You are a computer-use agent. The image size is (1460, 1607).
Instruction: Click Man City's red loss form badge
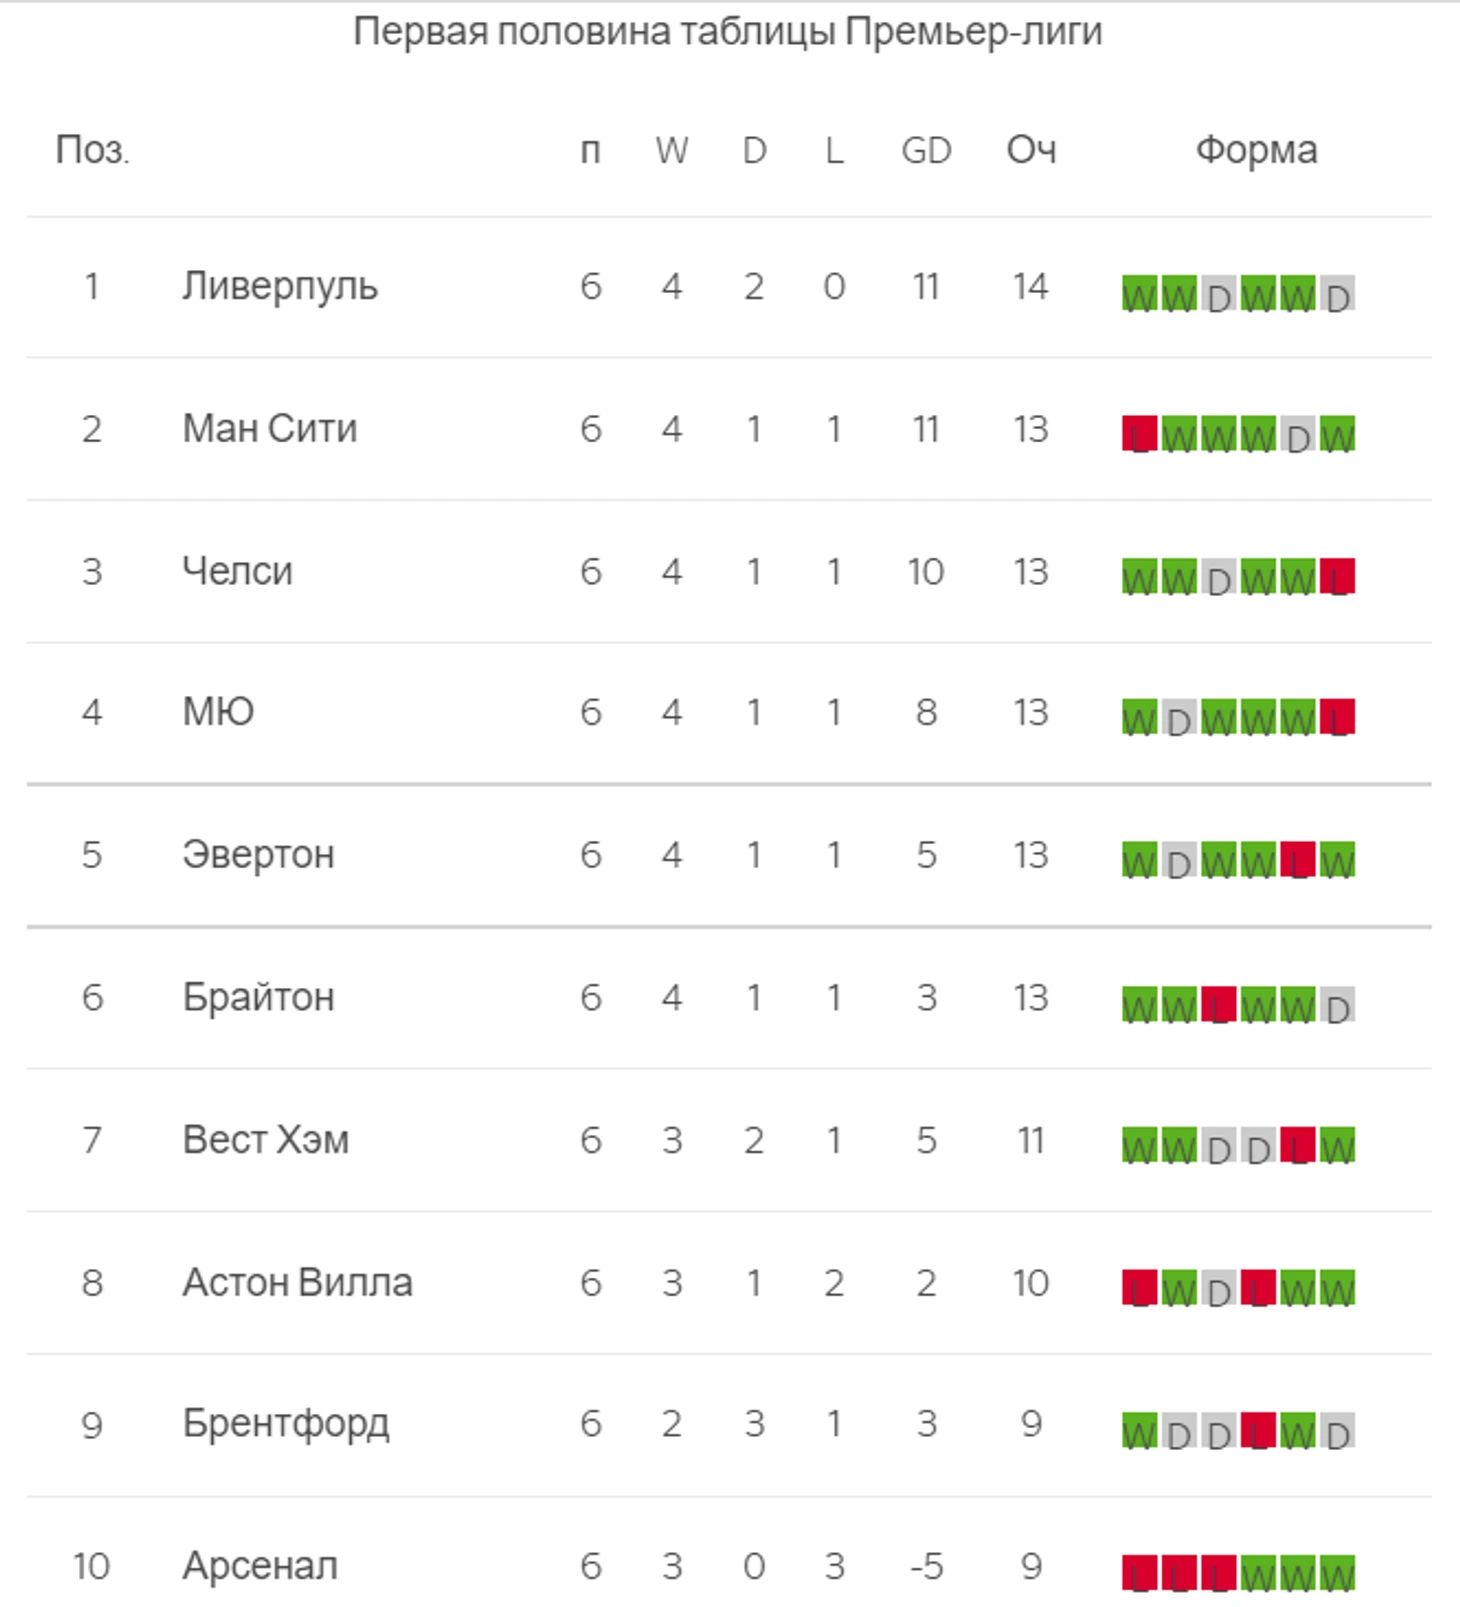tap(1139, 435)
